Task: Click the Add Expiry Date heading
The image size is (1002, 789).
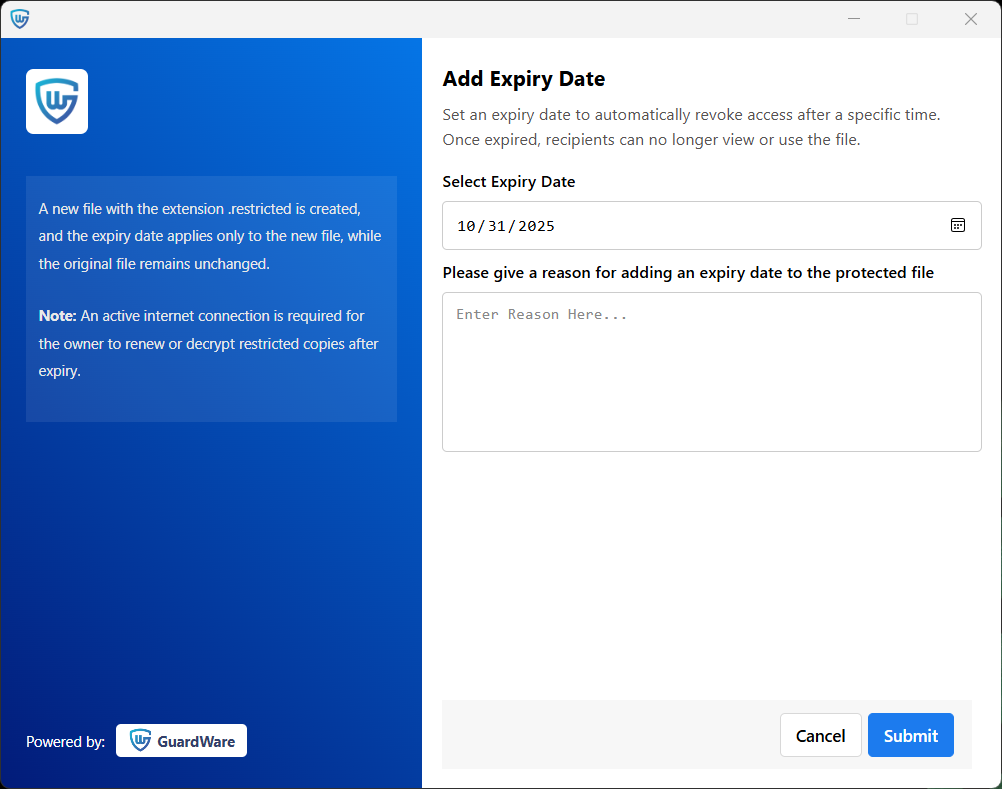Action: click(x=523, y=78)
